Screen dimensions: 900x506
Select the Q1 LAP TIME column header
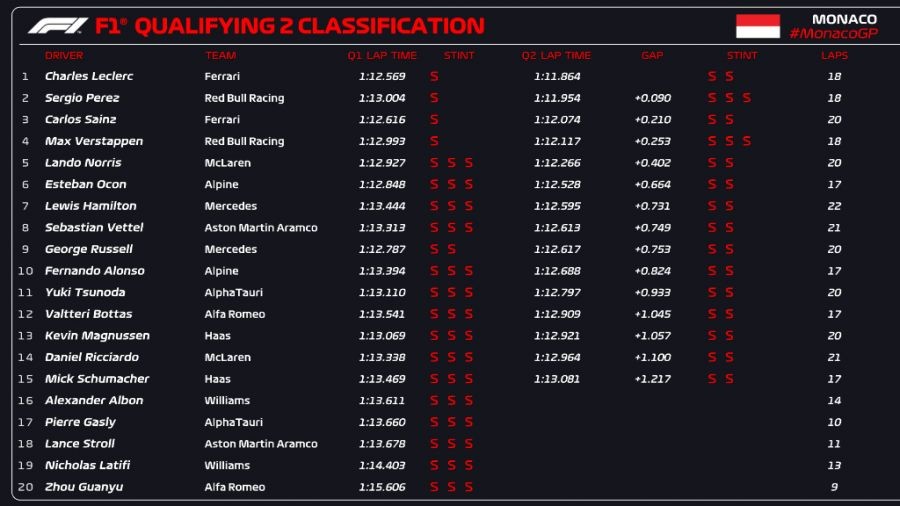coord(382,56)
